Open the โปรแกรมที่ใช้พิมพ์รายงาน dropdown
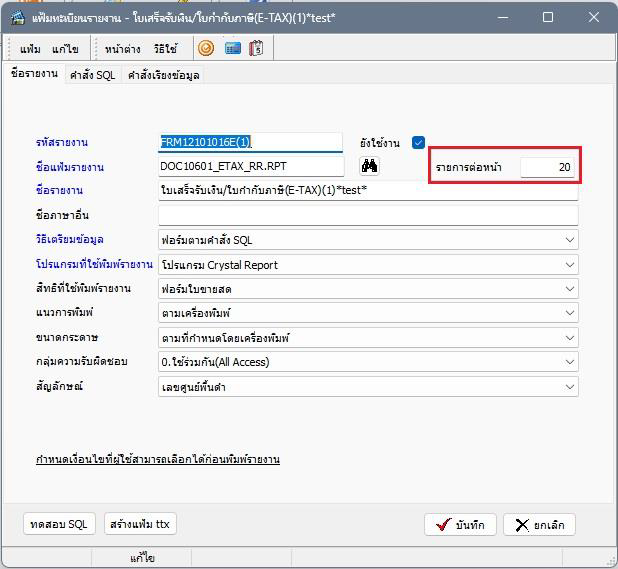Screen dimensions: 618x569 click(x=569, y=265)
